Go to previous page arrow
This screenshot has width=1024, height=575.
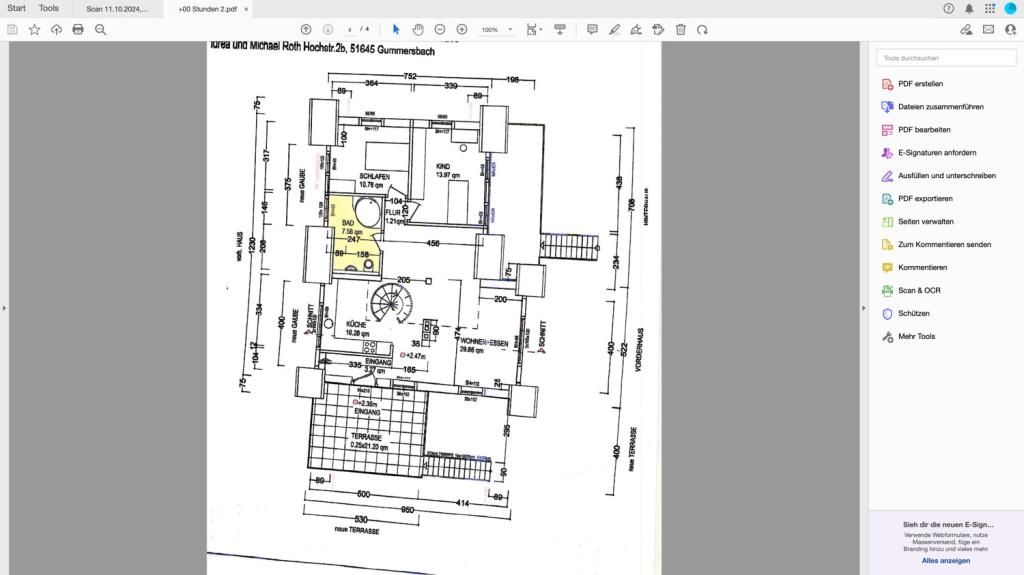(x=306, y=29)
